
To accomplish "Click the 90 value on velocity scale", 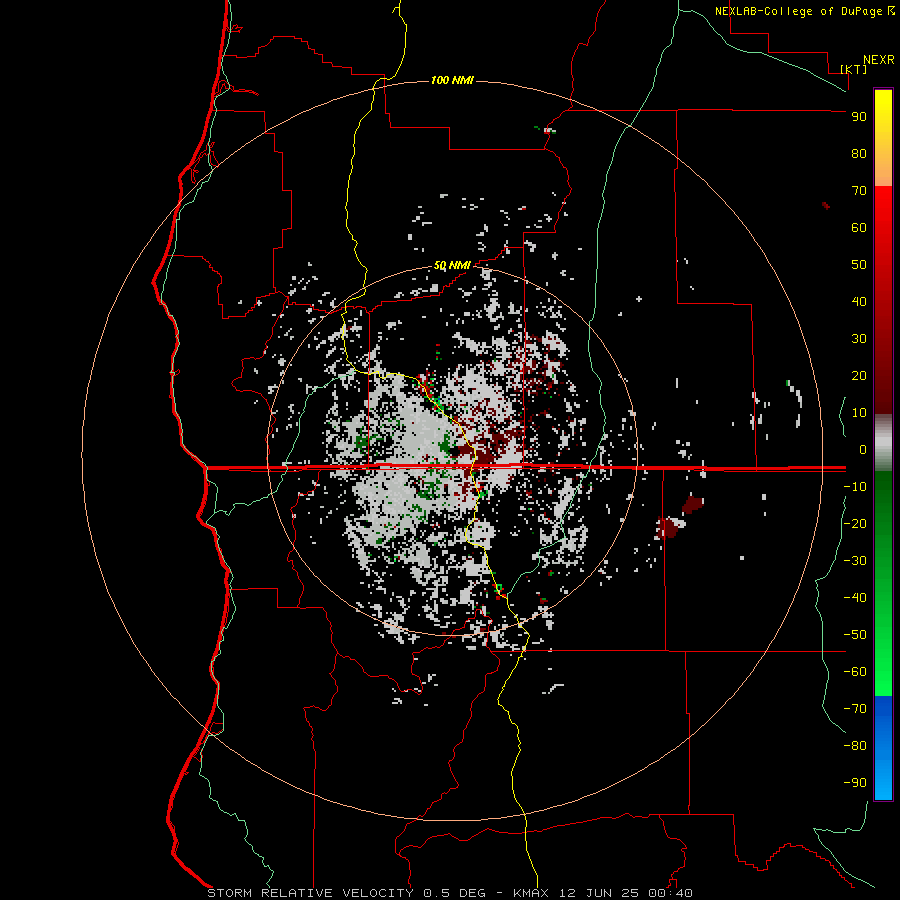I will pyautogui.click(x=859, y=117).
